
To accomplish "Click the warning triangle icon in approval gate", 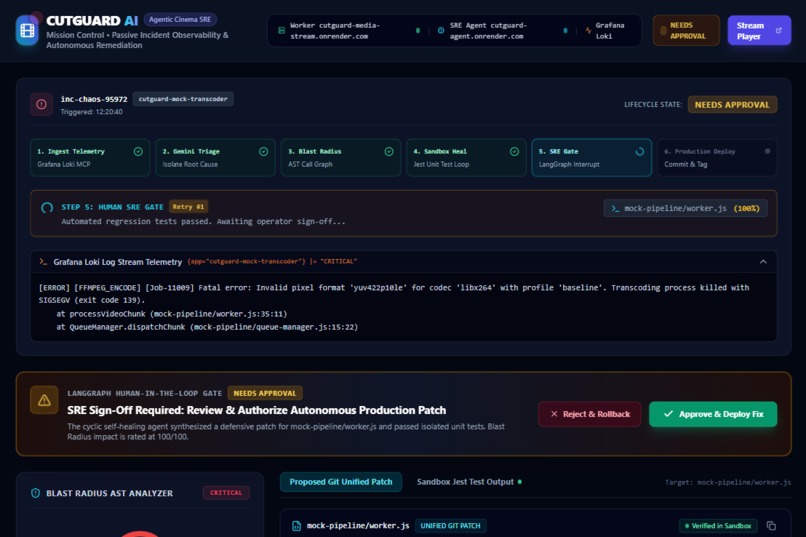I will (44, 400).
